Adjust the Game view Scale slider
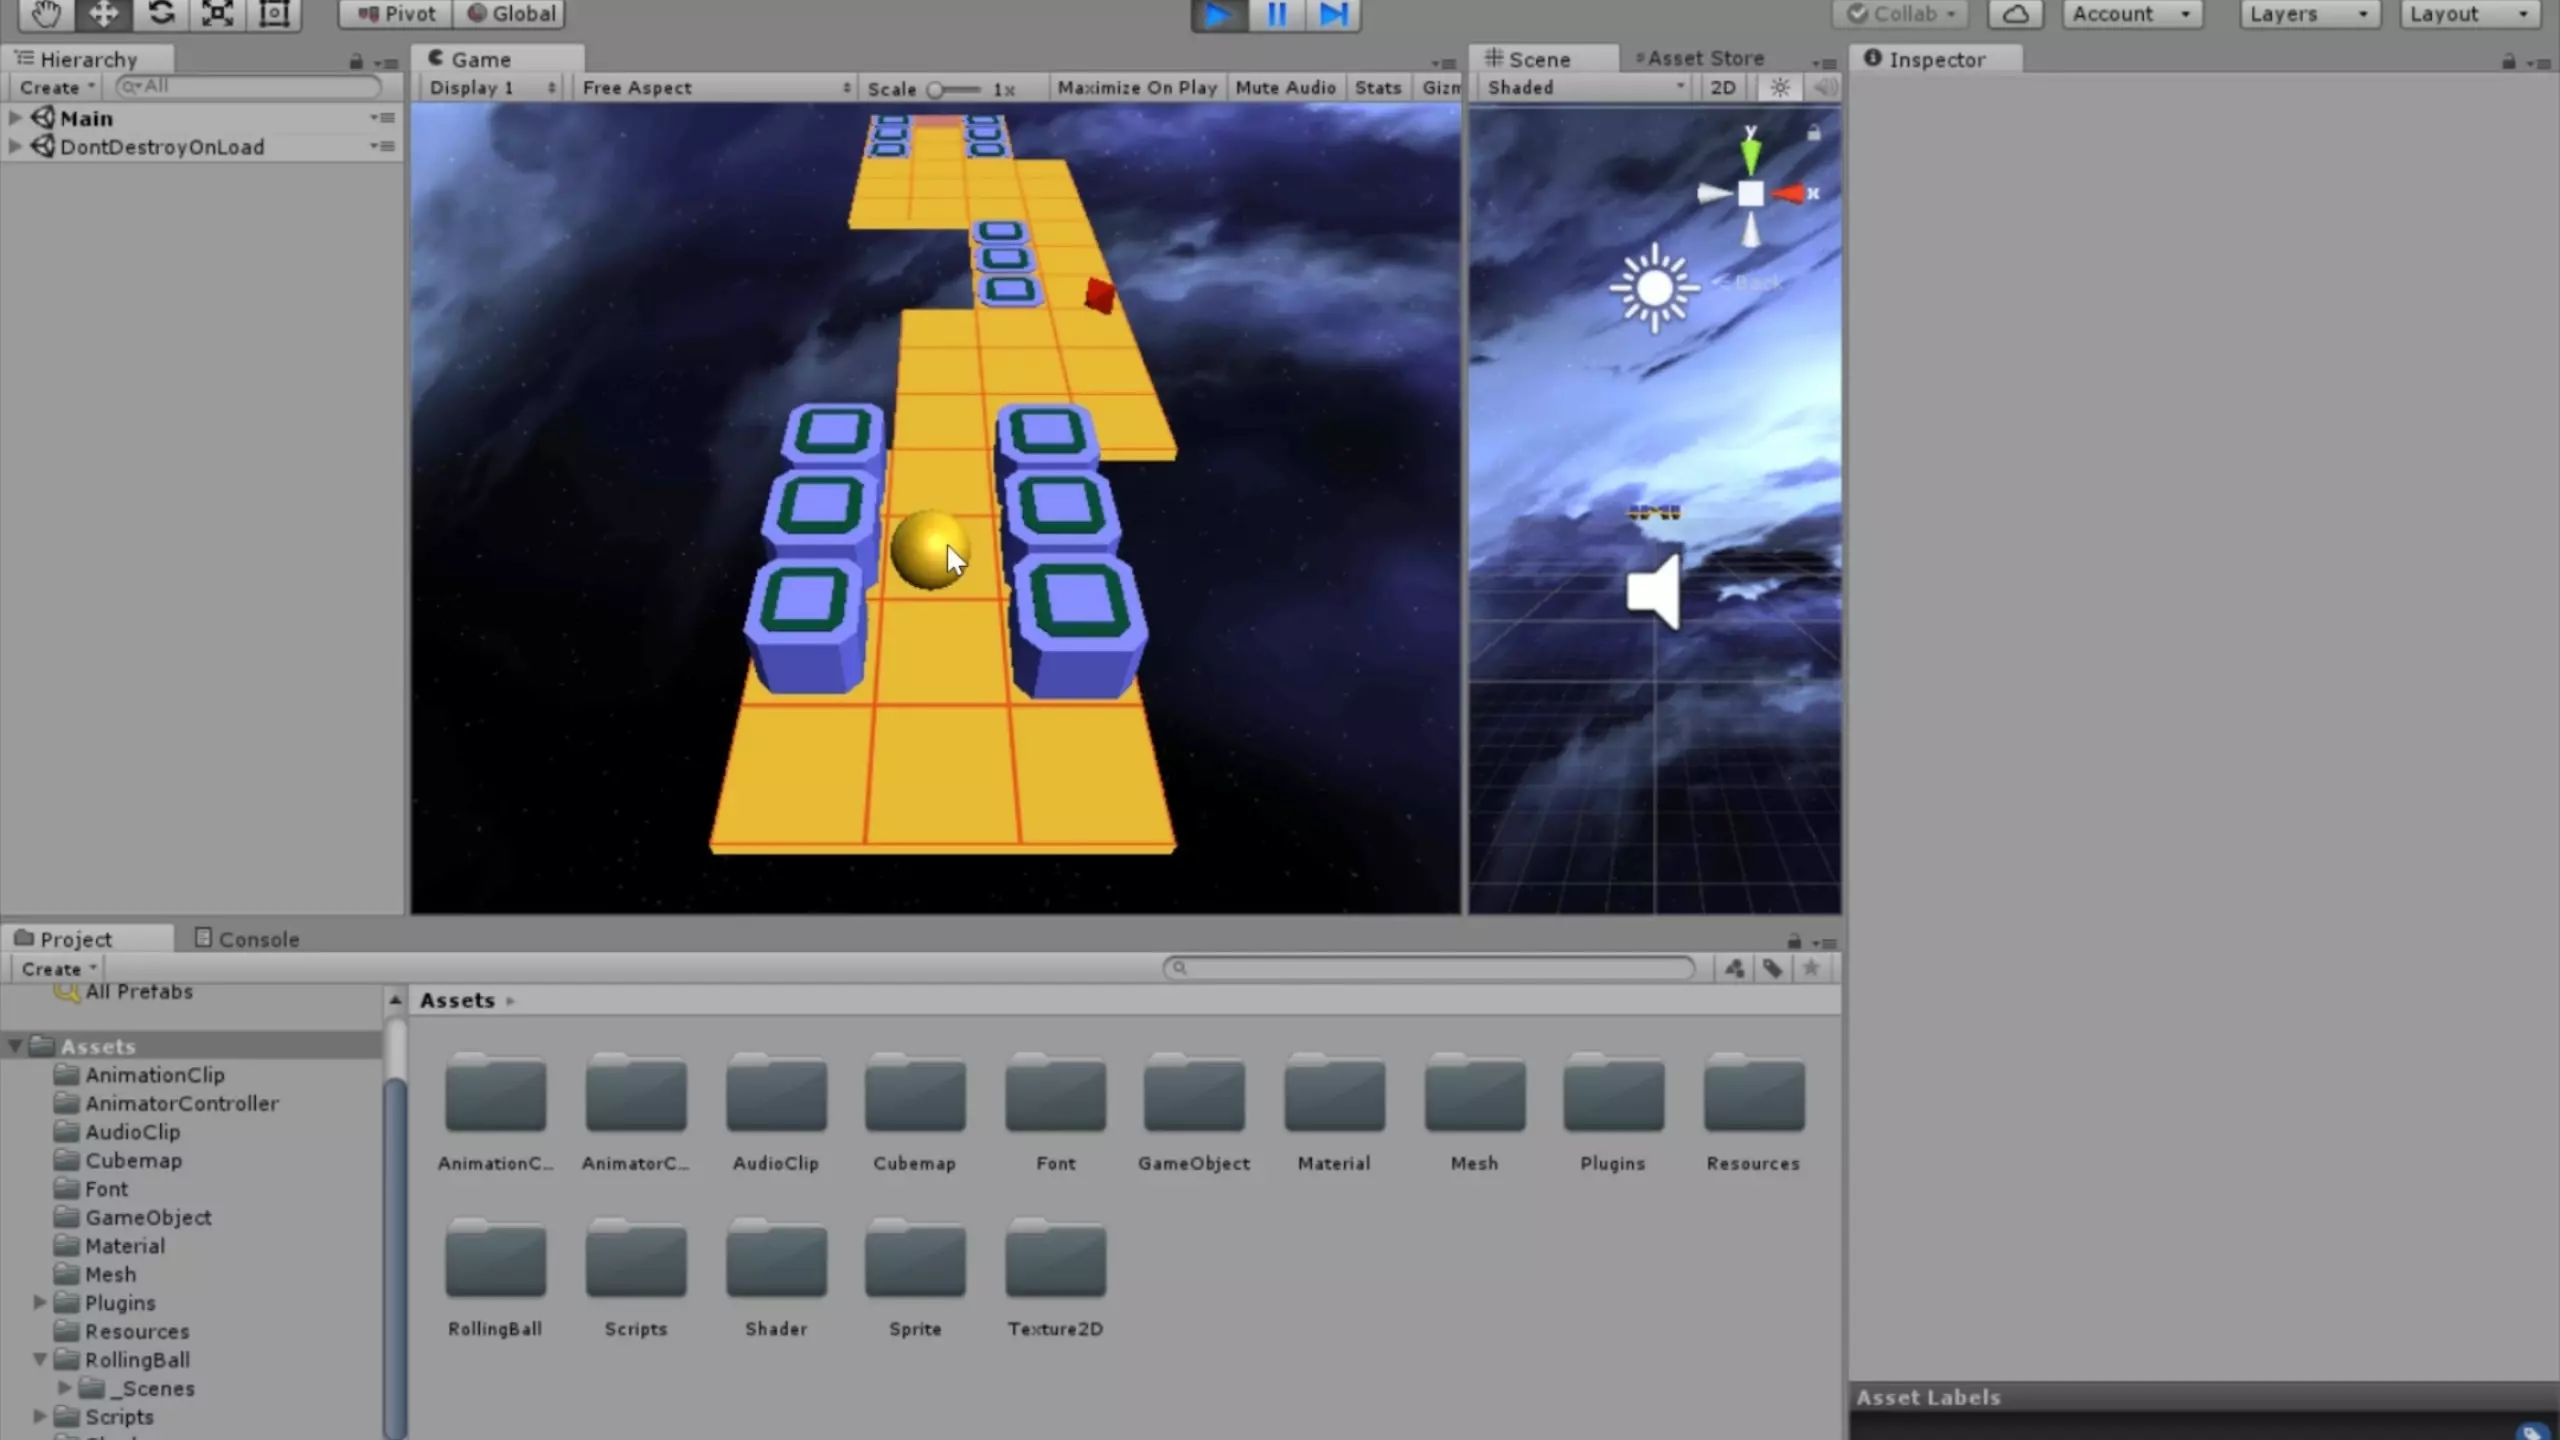Viewport: 2560px width, 1440px height. (x=936, y=90)
